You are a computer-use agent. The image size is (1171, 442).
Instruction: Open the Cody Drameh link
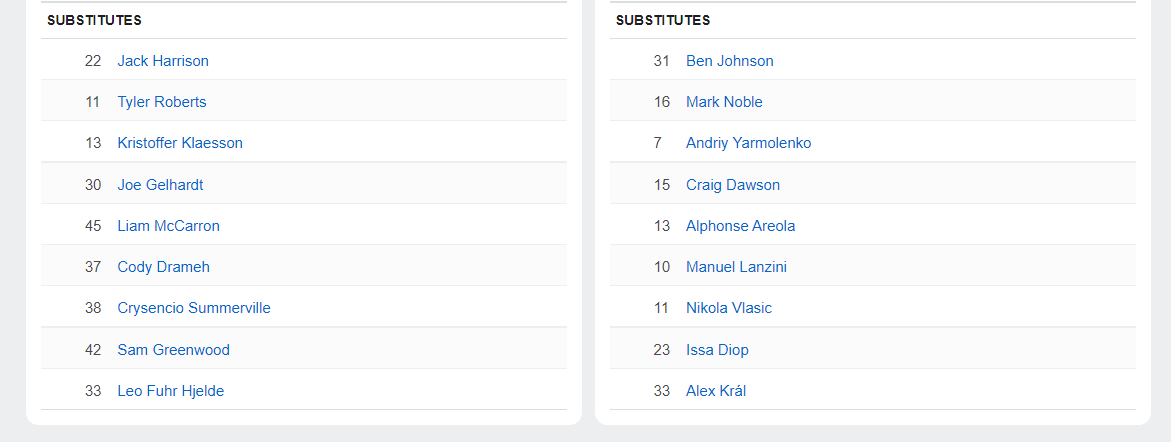click(x=164, y=267)
